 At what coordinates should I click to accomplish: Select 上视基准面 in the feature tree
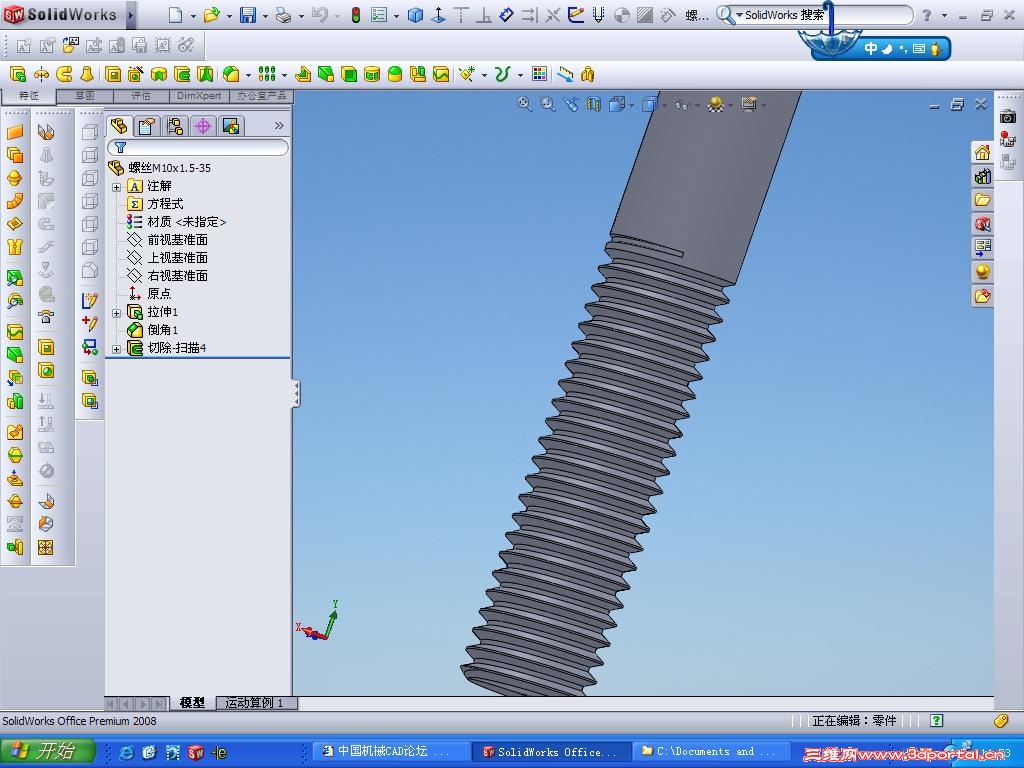click(x=178, y=258)
